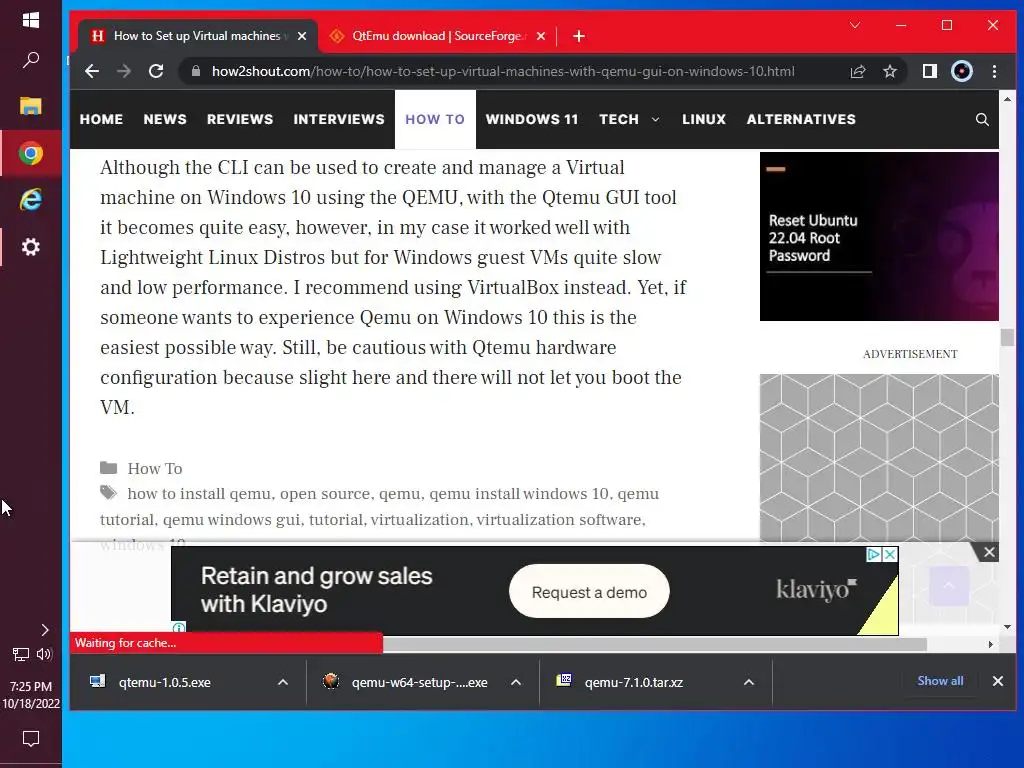The image size is (1024, 768).
Task: Close the Klaviyo banner ad overlay
Action: [x=989, y=552]
